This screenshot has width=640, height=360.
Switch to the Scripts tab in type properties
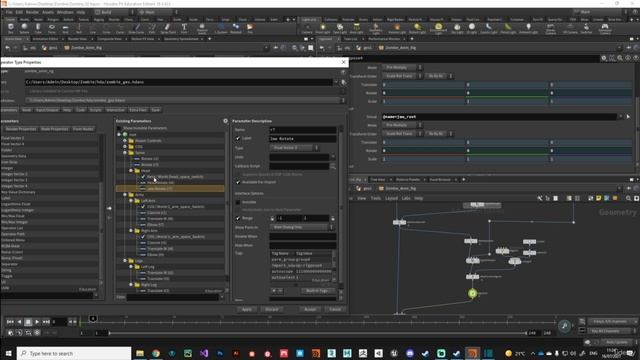(x=96, y=110)
